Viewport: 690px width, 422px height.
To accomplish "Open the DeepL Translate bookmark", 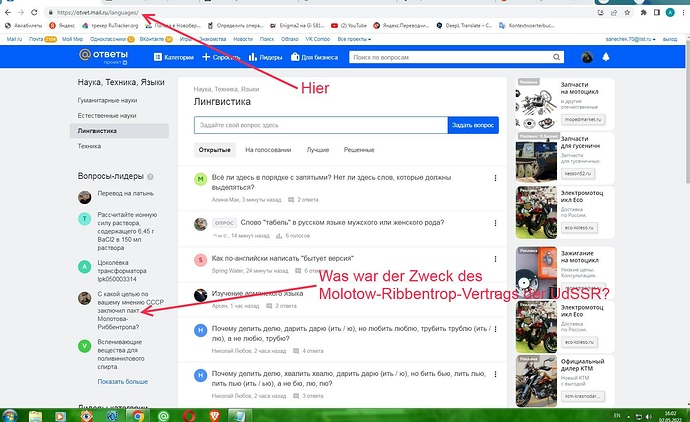I will [464, 26].
